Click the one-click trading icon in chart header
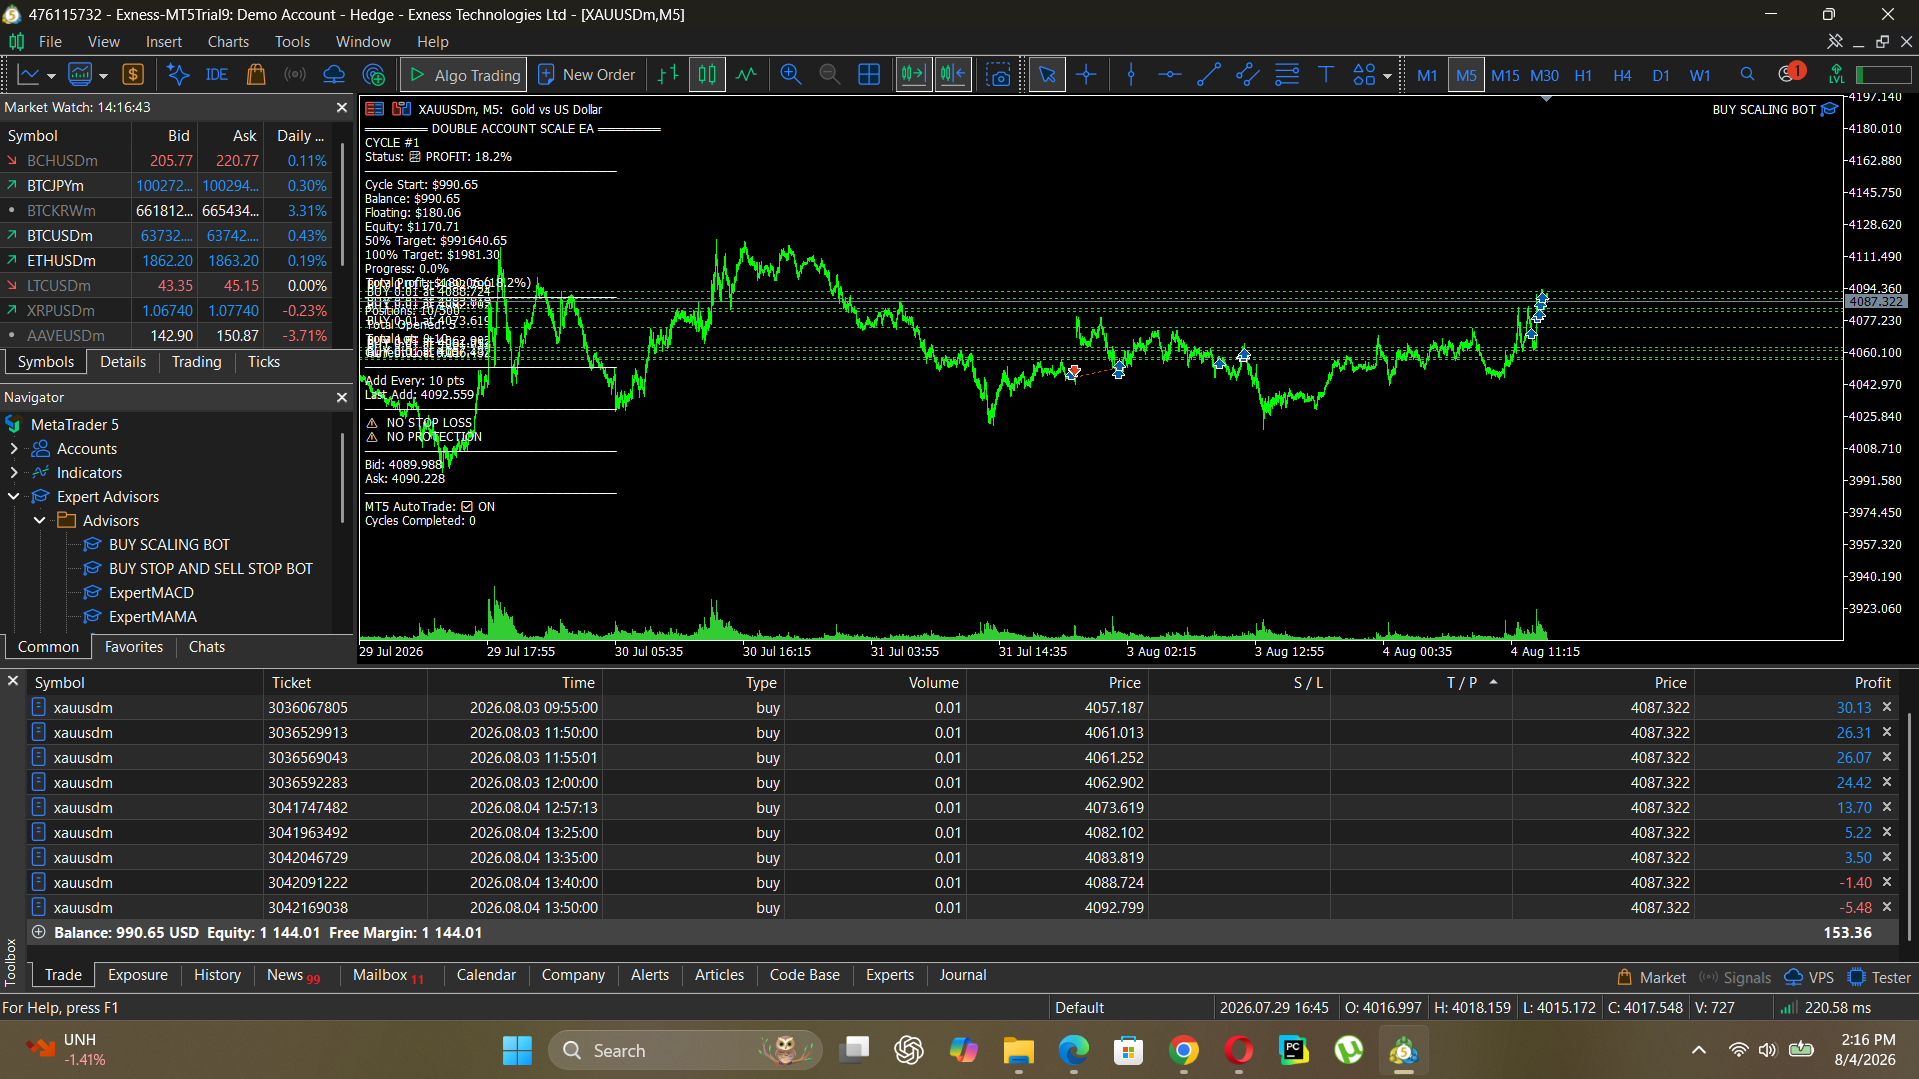The width and height of the screenshot is (1919, 1079). click(401, 109)
